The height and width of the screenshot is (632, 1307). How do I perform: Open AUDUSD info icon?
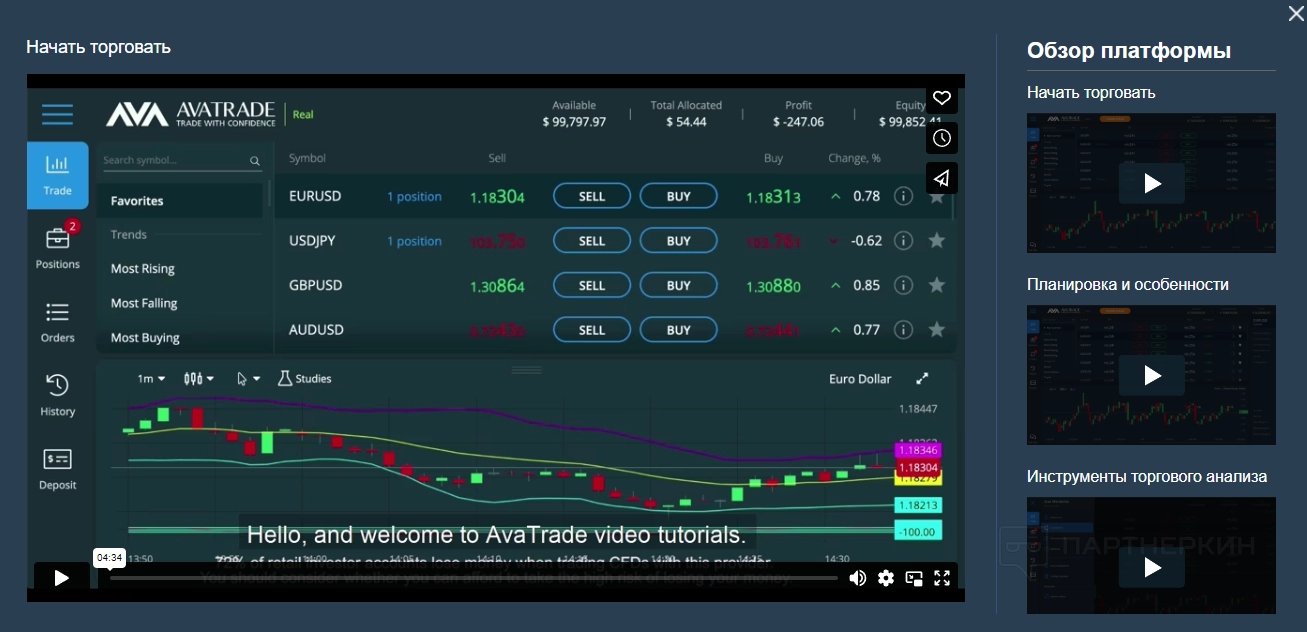pos(903,330)
